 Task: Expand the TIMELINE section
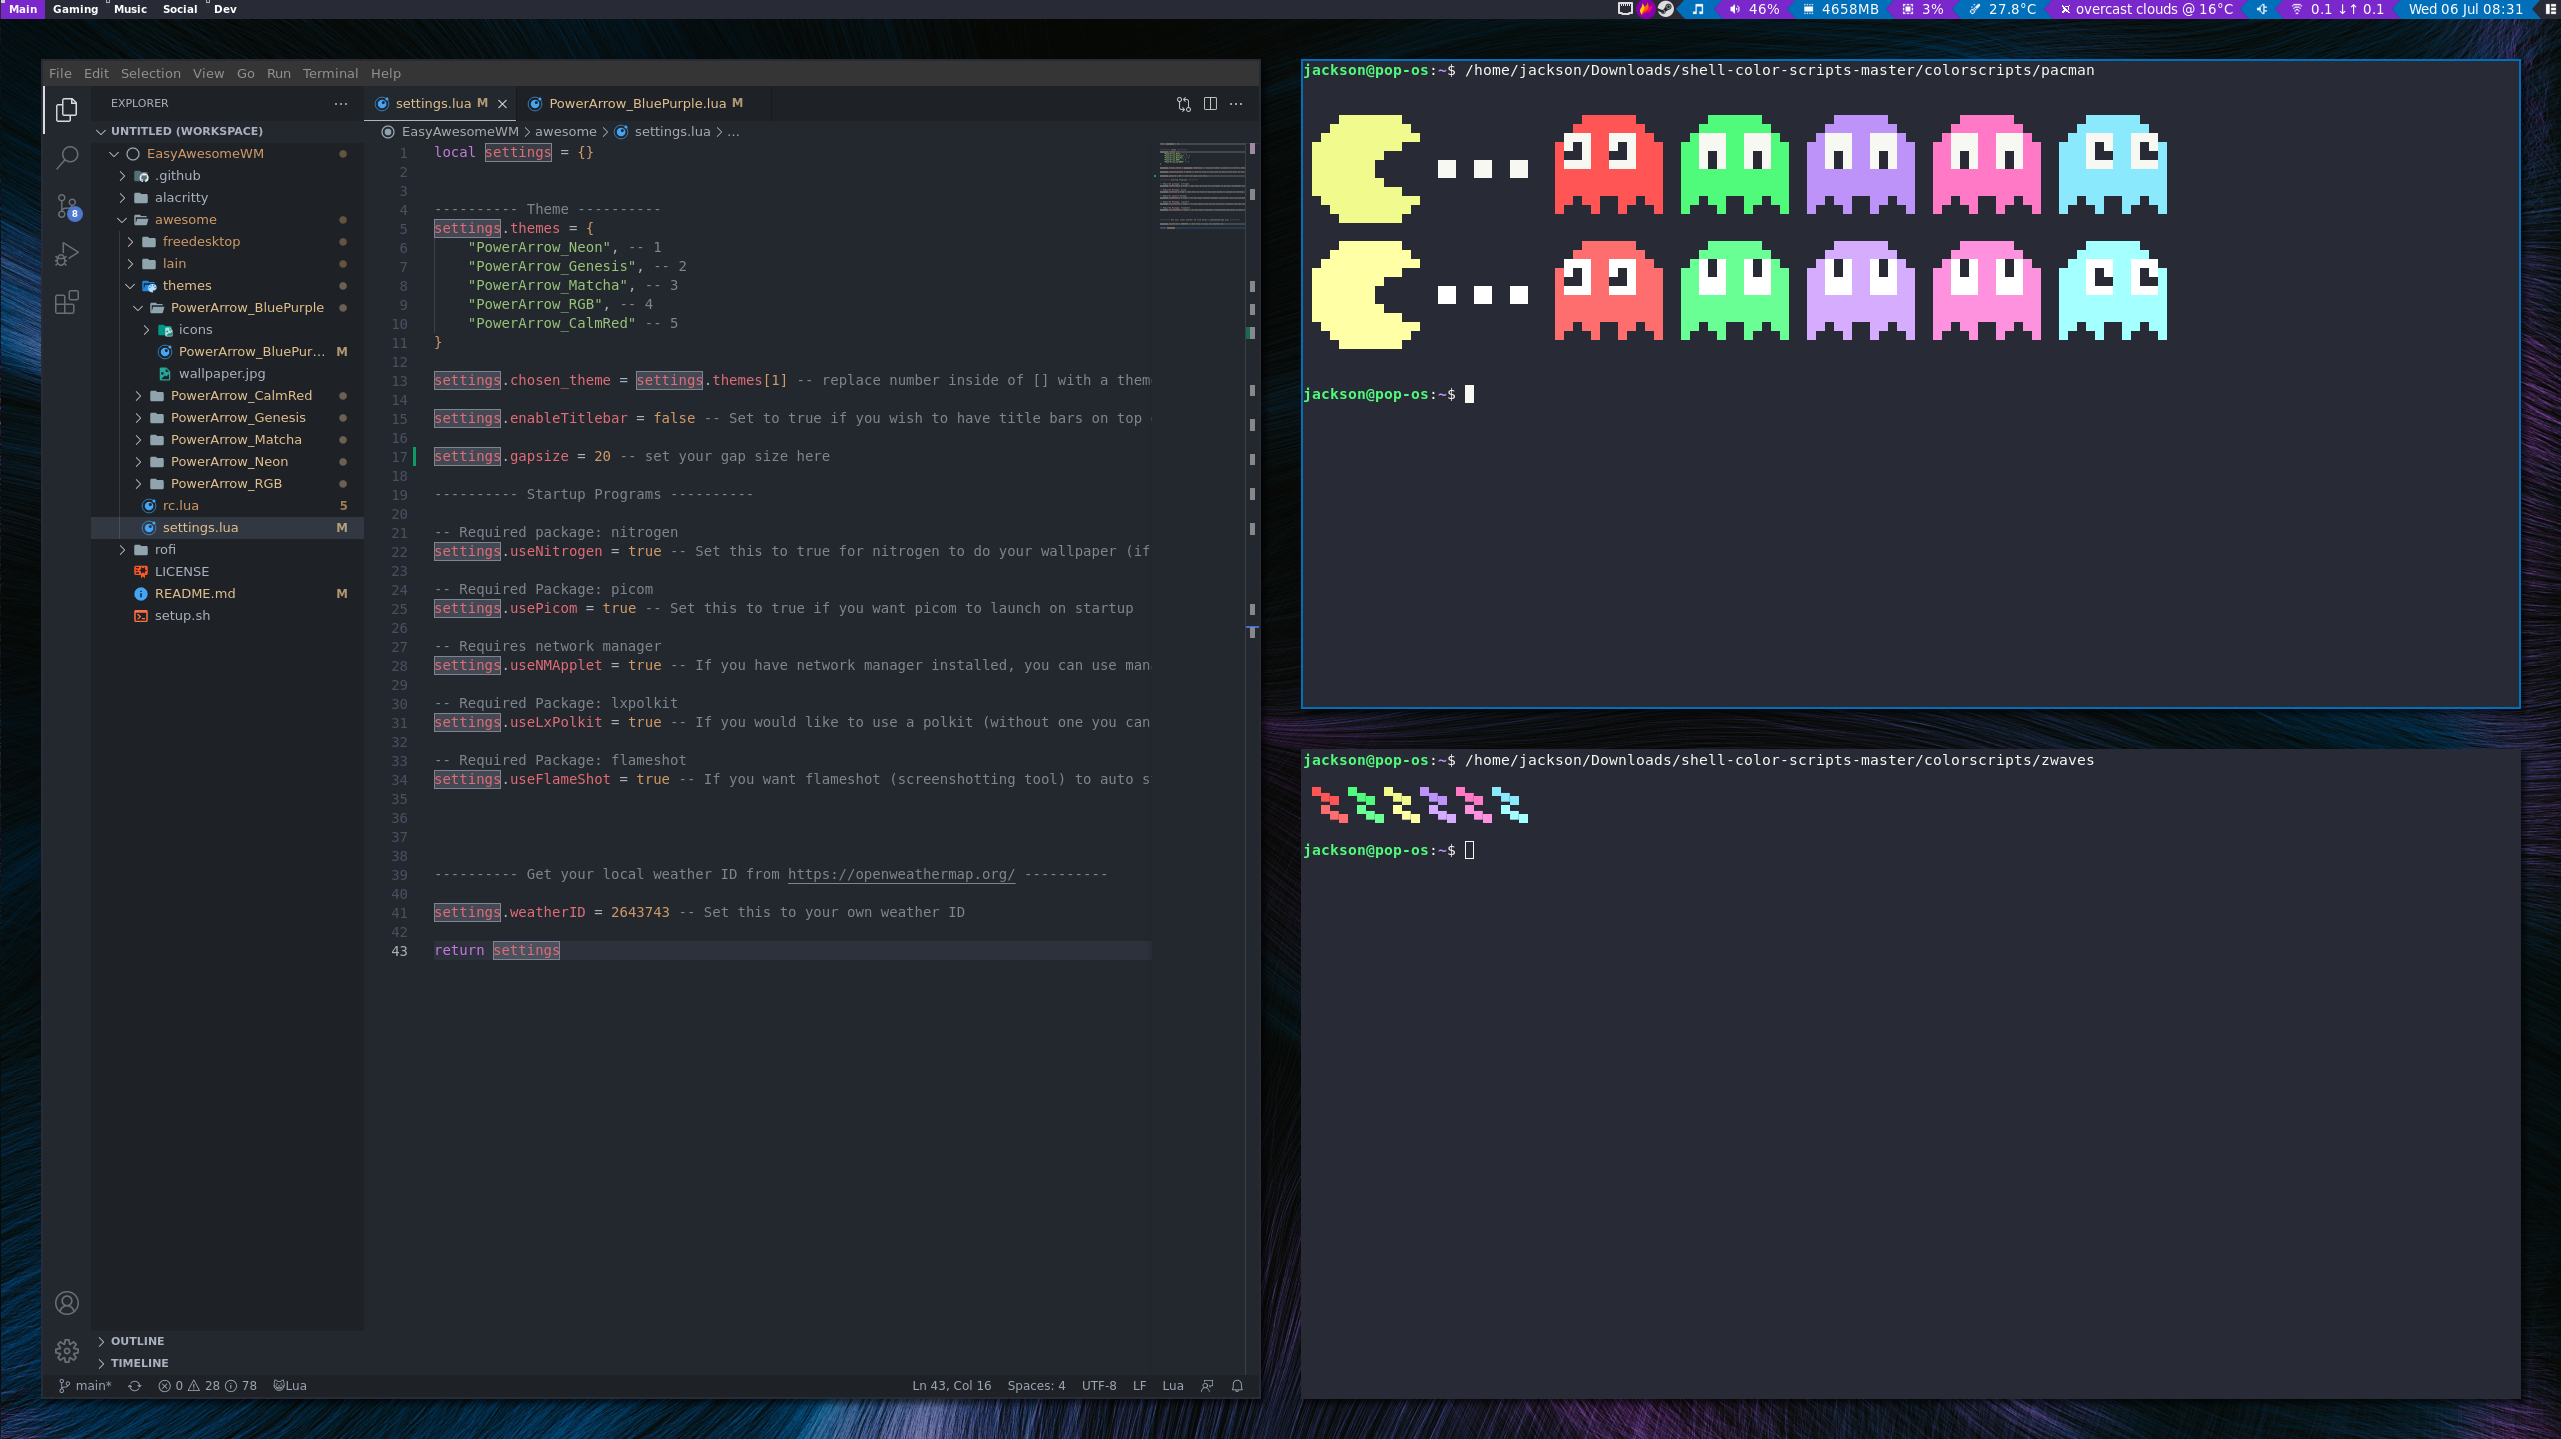coord(139,1363)
